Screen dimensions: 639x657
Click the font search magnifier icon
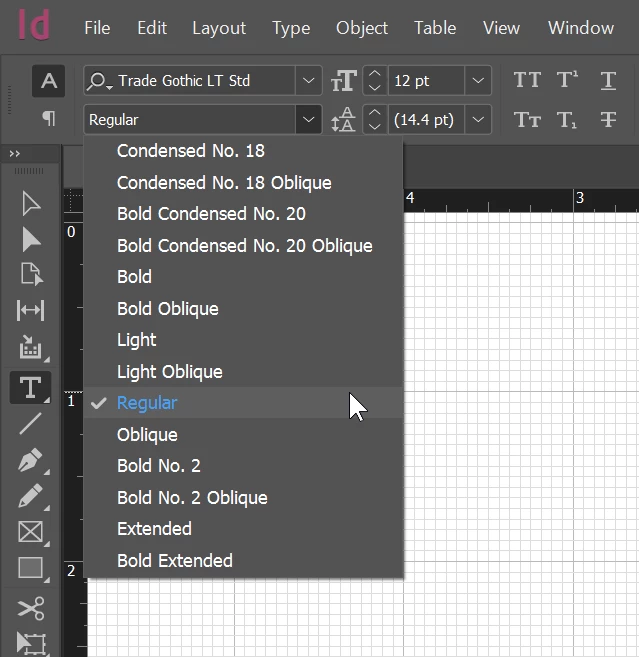coord(99,81)
